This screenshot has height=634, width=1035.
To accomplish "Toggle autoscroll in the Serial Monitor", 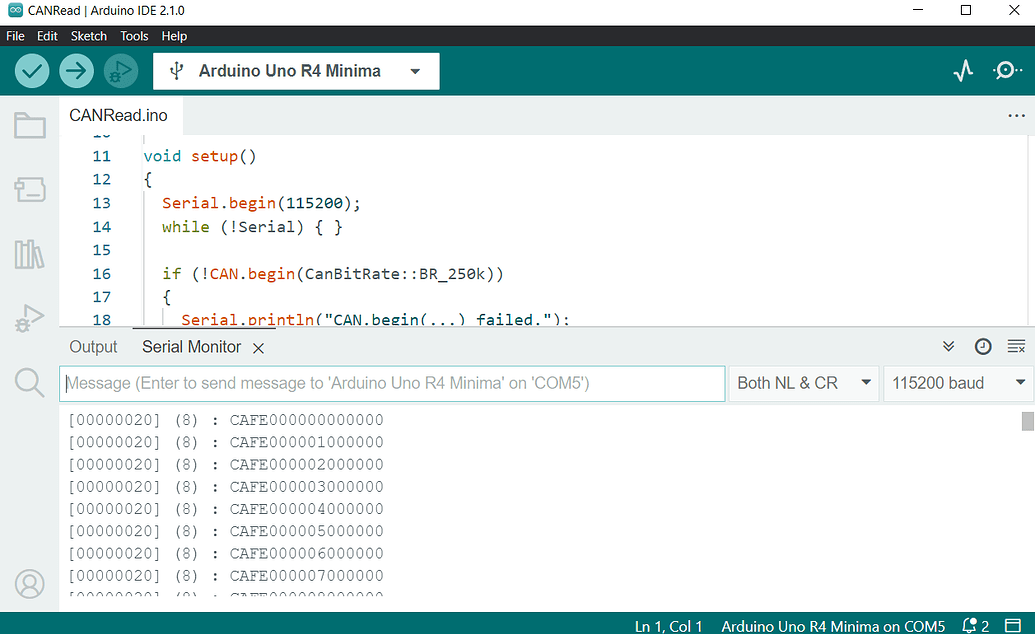I will click(x=948, y=346).
